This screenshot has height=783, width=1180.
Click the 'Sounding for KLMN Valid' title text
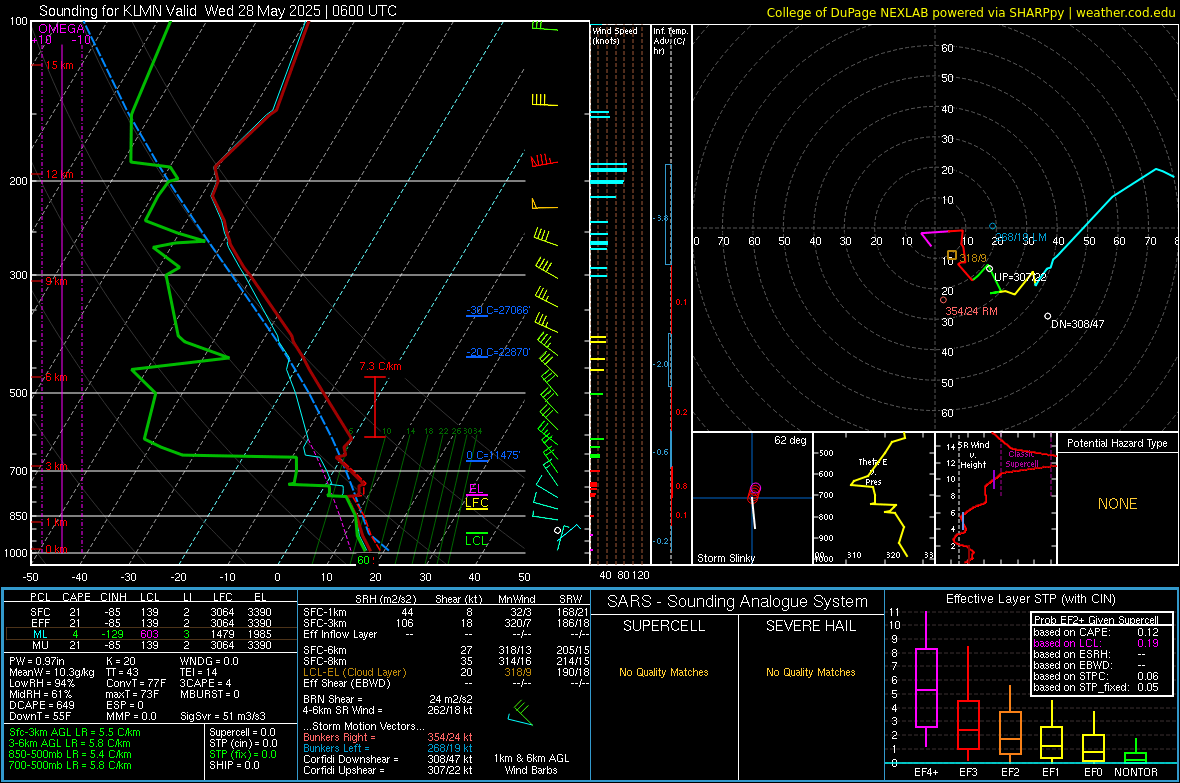tap(120, 11)
